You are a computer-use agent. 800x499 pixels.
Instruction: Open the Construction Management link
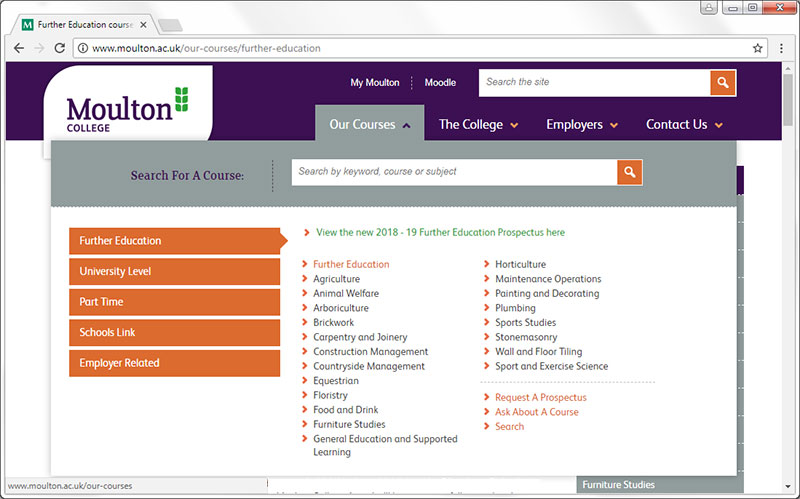(370, 352)
